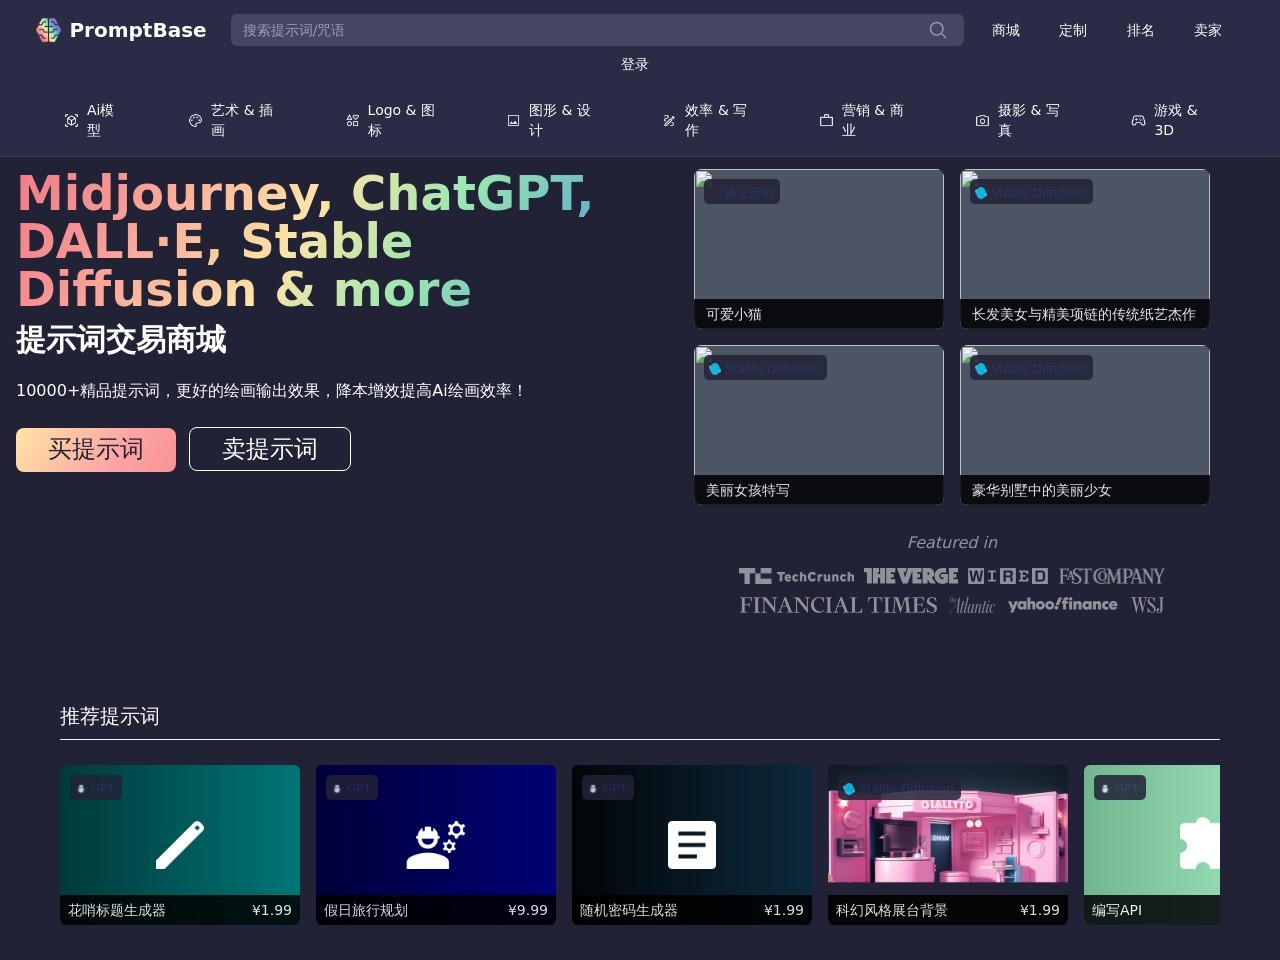Click the briefcase icon for 营销 & 商业

825,120
